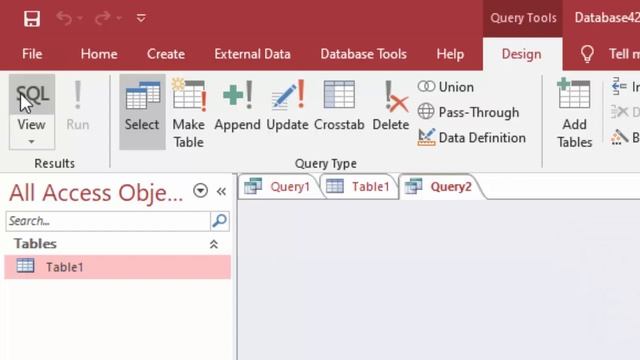Click the Save icon in quick access toolbar
This screenshot has width=640, height=360.
pyautogui.click(x=32, y=18)
